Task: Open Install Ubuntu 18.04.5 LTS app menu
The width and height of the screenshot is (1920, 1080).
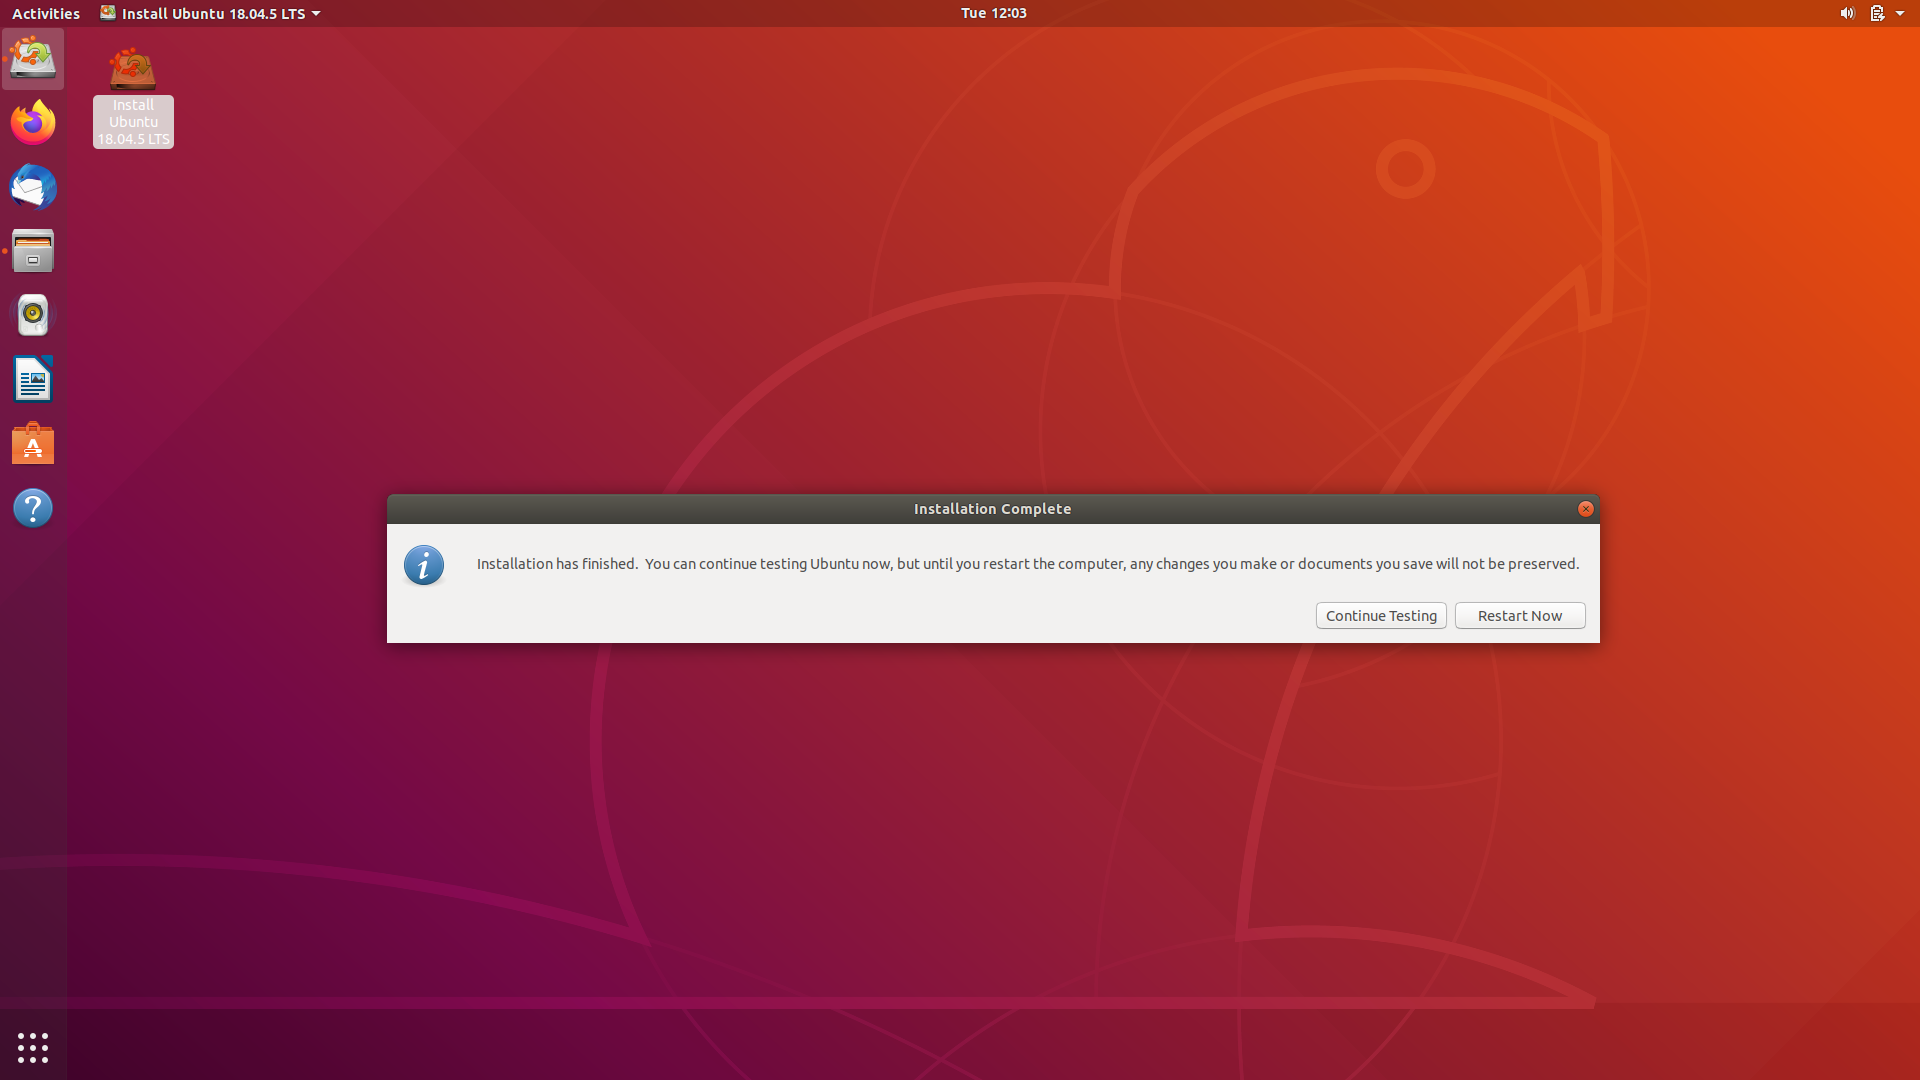Action: (x=210, y=13)
